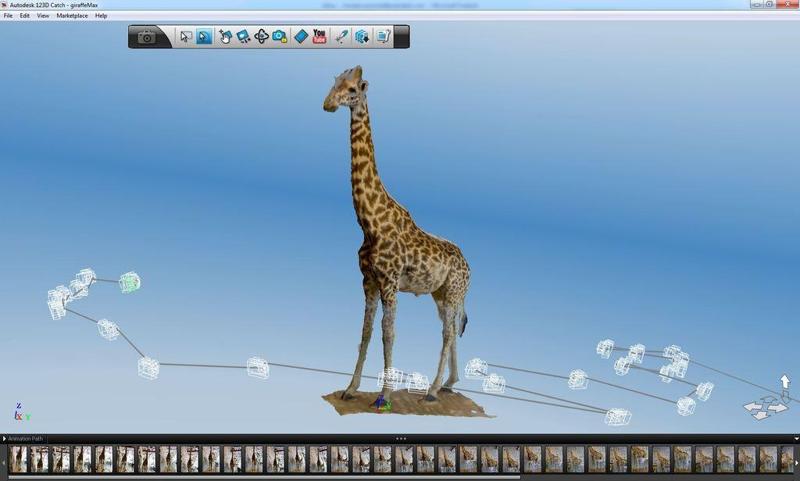Click the right arrow of navigation control
The image size is (800, 481).
[x=778, y=408]
